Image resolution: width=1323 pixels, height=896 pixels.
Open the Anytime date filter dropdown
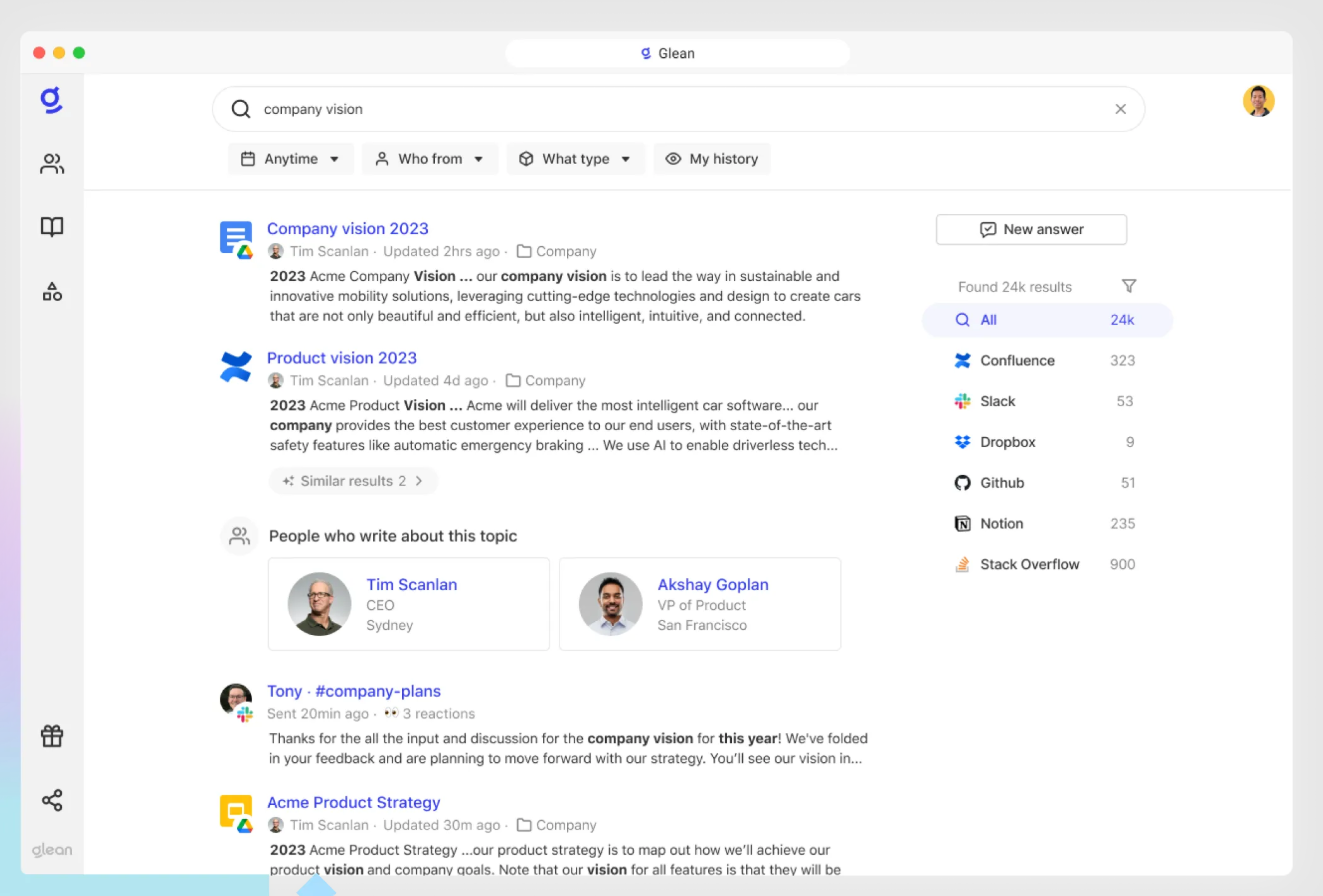click(291, 159)
